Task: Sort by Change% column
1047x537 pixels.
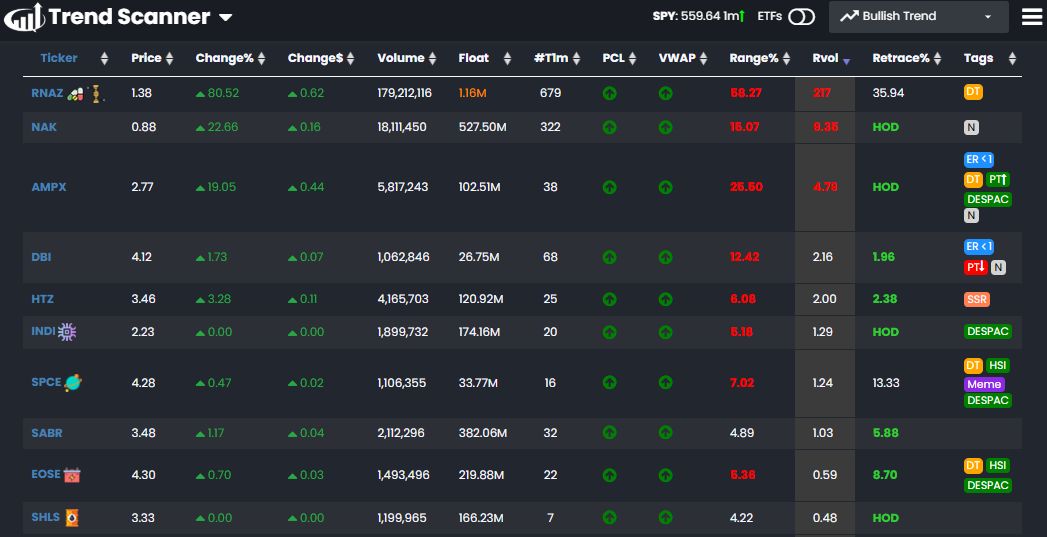Action: tap(230, 58)
